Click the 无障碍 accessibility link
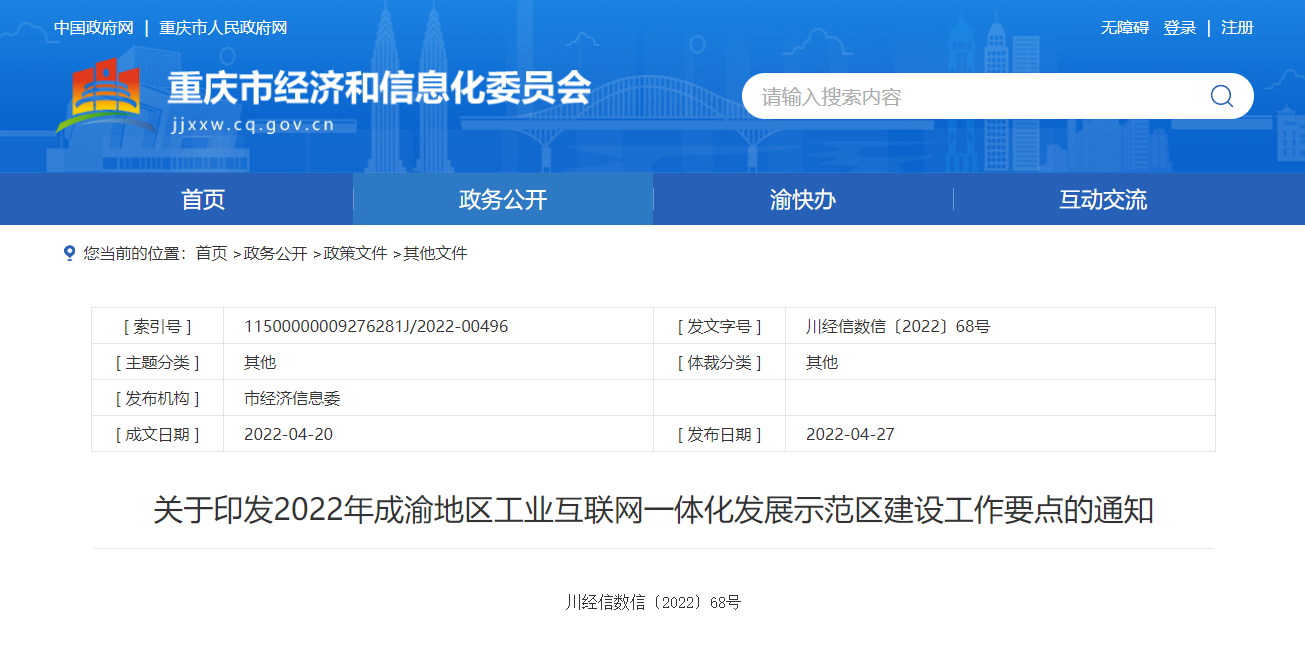Viewport: 1305px width, 657px height. click(1125, 28)
